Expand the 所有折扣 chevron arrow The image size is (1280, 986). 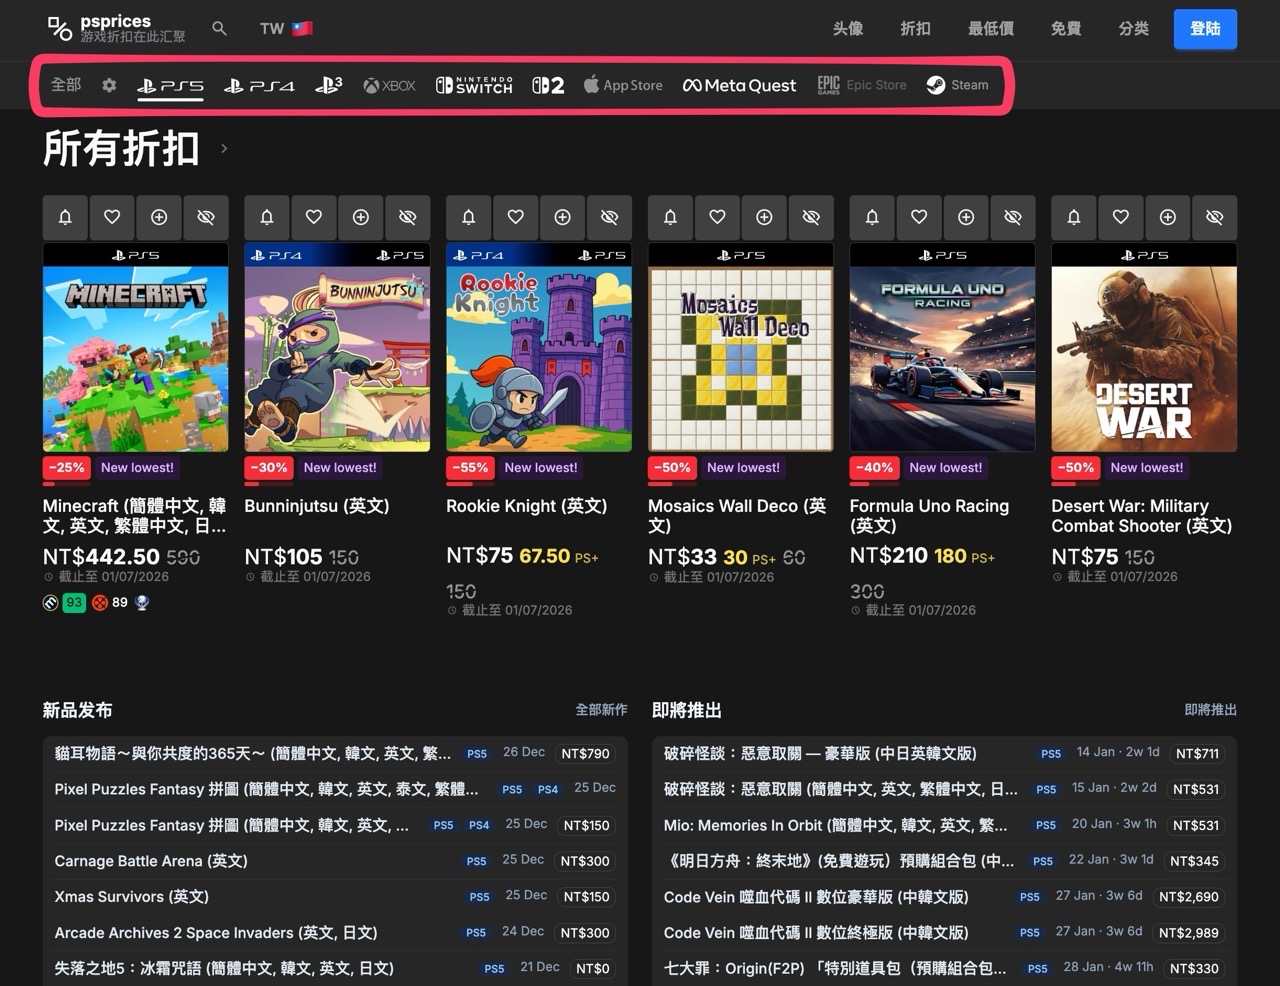(x=224, y=149)
